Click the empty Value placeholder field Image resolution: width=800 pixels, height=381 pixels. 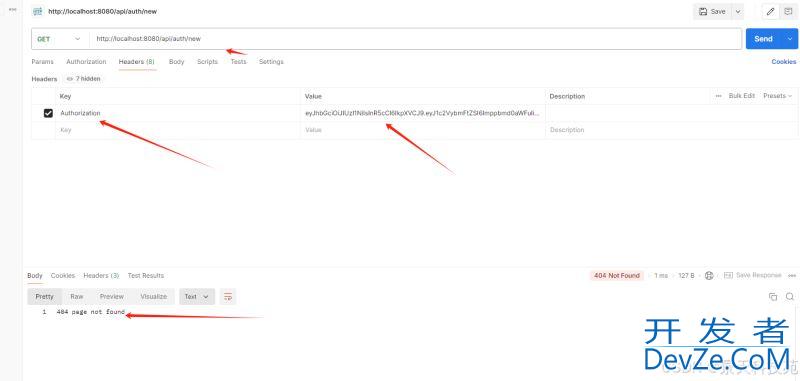[x=422, y=130]
